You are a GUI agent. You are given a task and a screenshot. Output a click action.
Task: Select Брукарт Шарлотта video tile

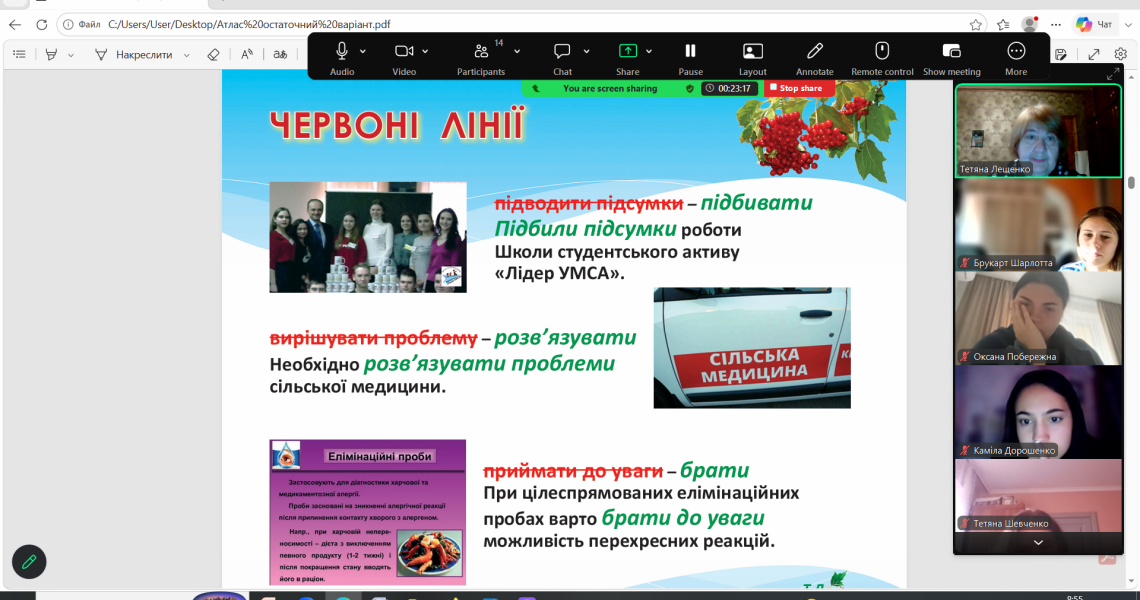(1038, 224)
